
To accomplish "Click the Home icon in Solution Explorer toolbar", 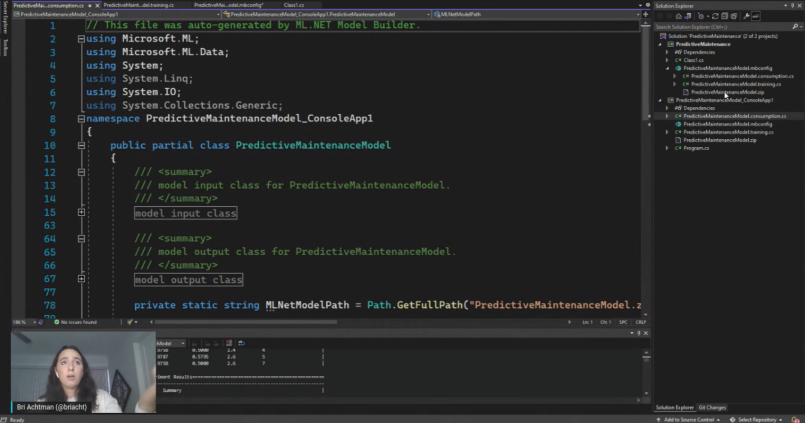I will pos(679,16).
